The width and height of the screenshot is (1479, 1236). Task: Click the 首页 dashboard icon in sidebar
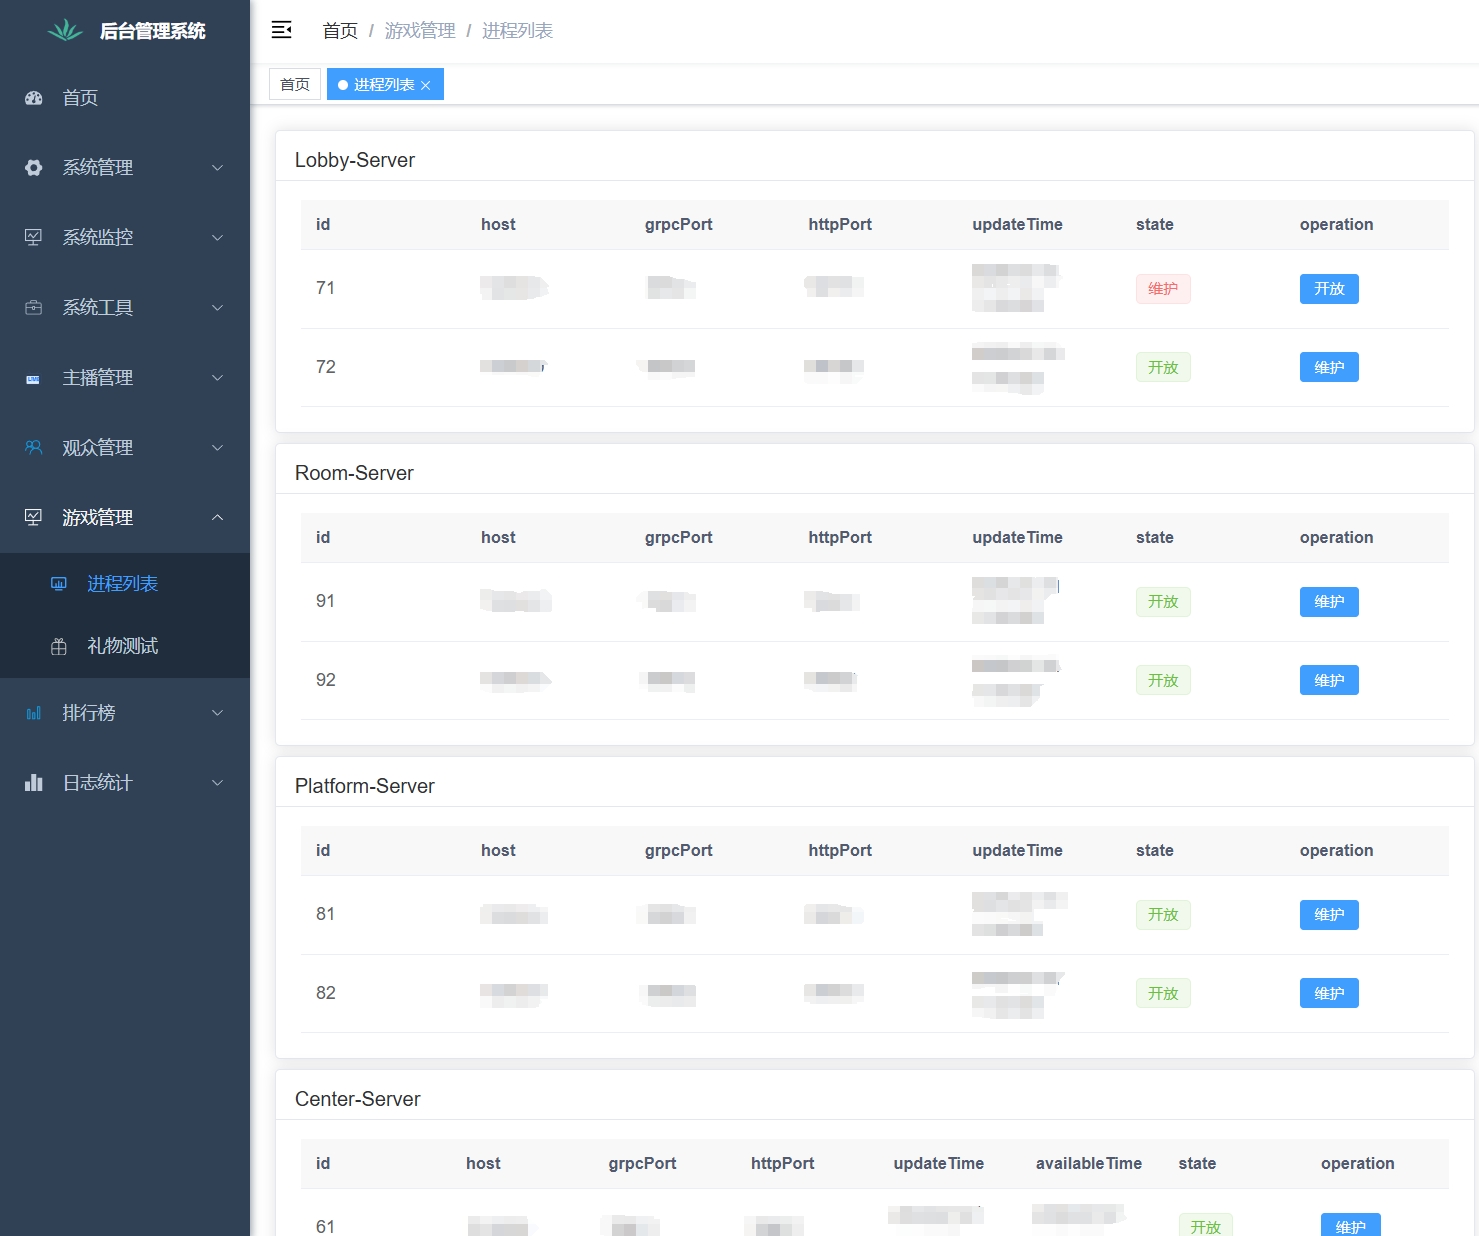click(x=34, y=98)
